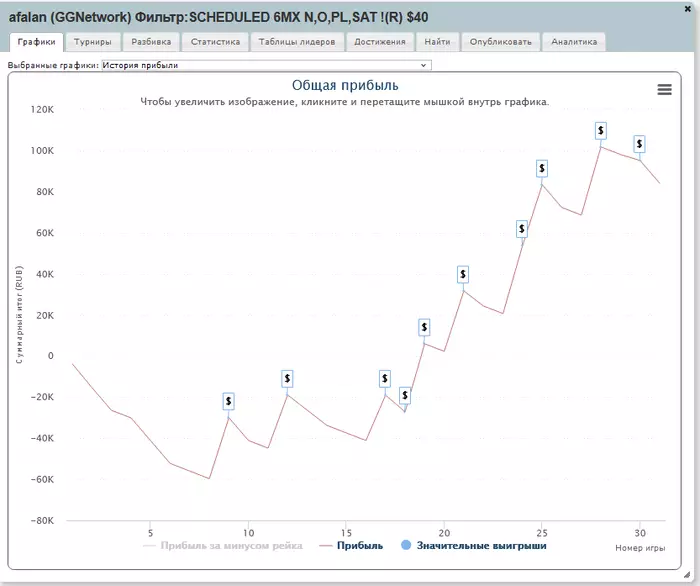Click the dollar marker at game 19
700x586 pixels.
(424, 328)
